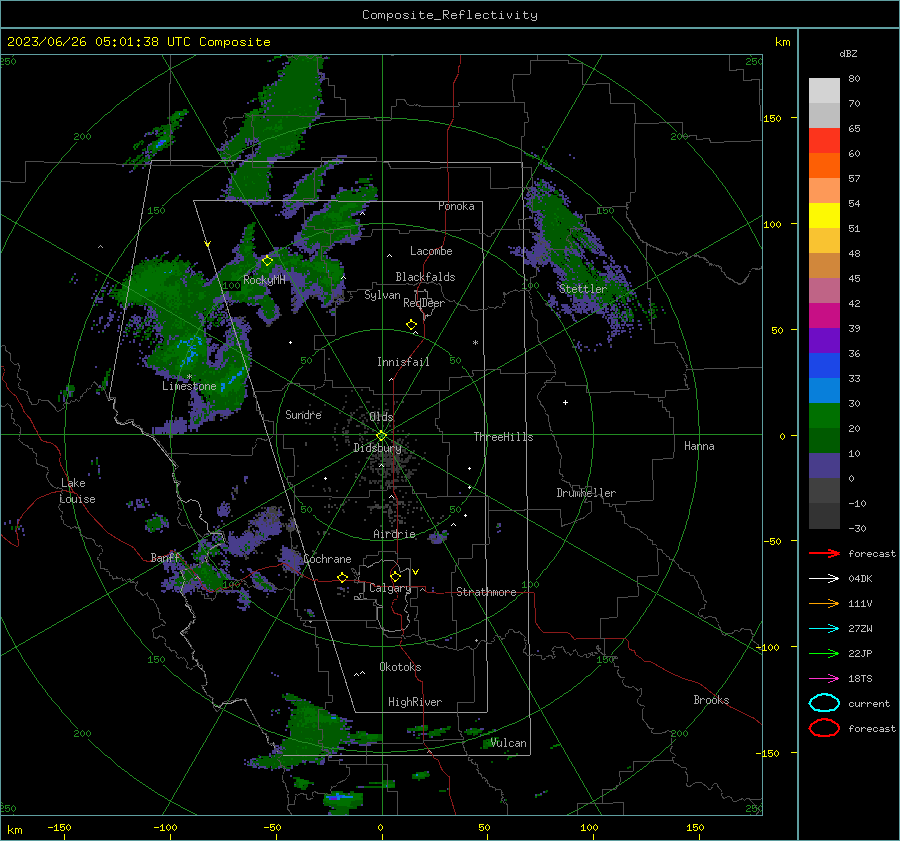Click the Stettler label on the map
The width and height of the screenshot is (900, 841).
[583, 289]
